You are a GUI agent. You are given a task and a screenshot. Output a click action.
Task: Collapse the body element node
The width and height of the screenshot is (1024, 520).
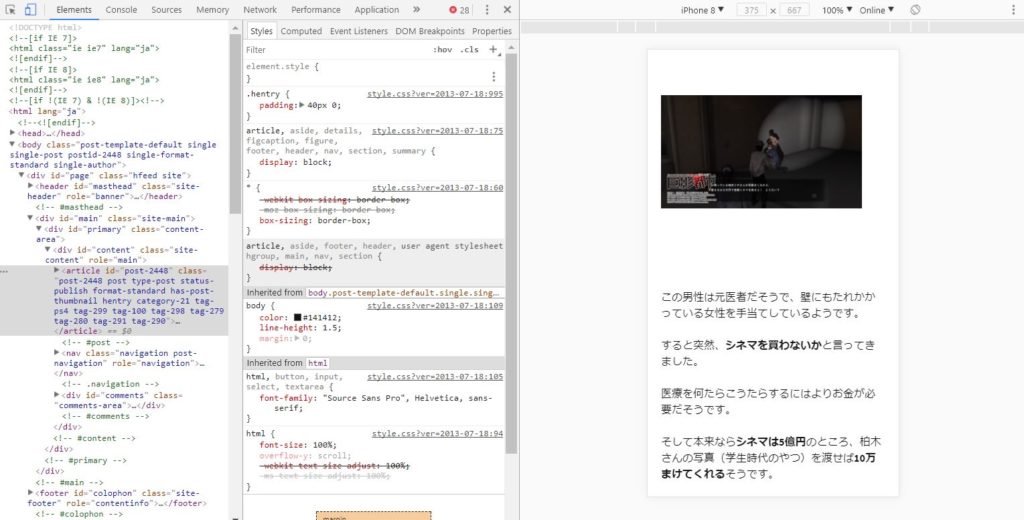[x=12, y=144]
